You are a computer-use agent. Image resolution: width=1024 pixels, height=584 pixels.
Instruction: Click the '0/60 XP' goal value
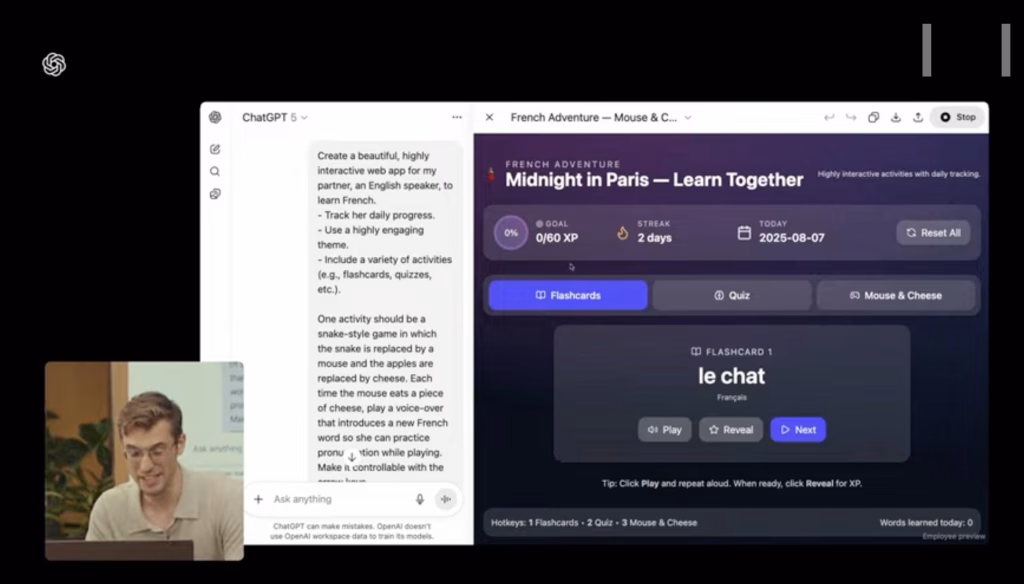[x=557, y=238]
